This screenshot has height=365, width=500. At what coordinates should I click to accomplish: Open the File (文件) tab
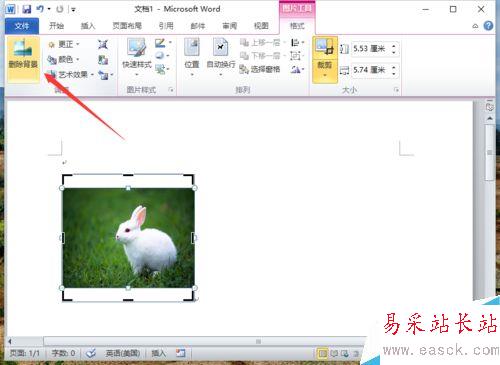pos(22,26)
